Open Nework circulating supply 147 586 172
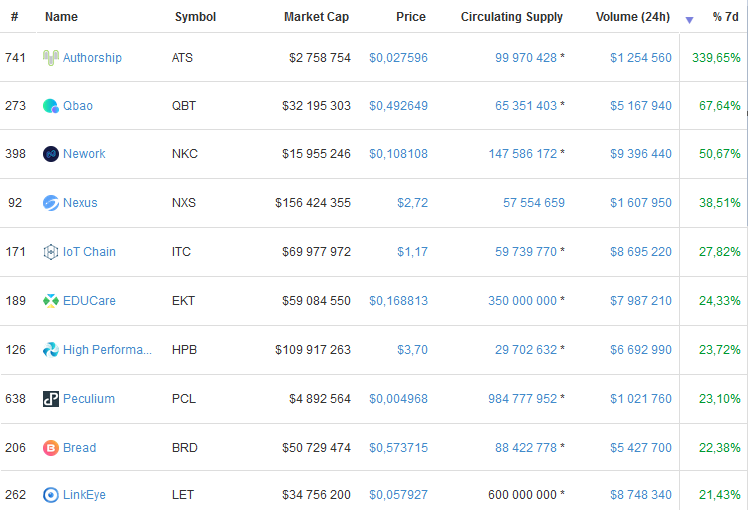Viewport: 748px width, 510px height. point(522,154)
